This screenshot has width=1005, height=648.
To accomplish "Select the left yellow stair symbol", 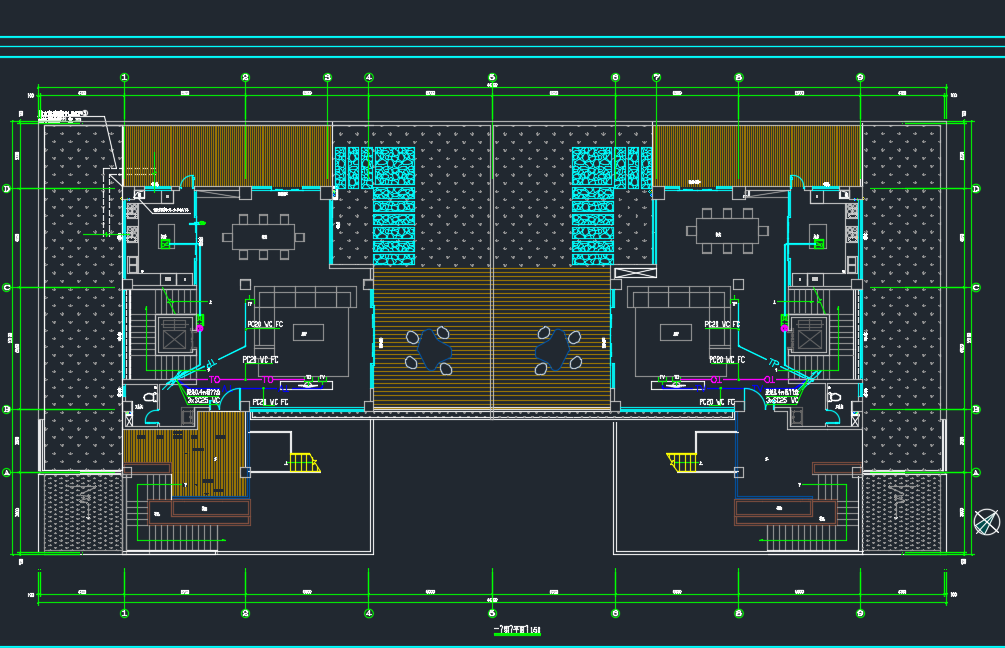I will (x=304, y=463).
